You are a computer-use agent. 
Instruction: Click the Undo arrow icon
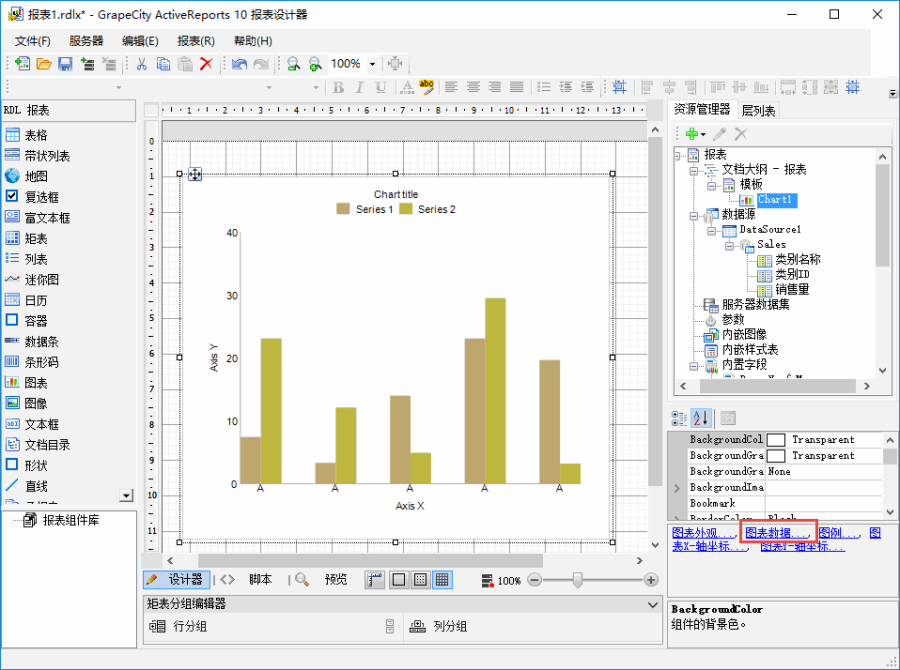239,64
